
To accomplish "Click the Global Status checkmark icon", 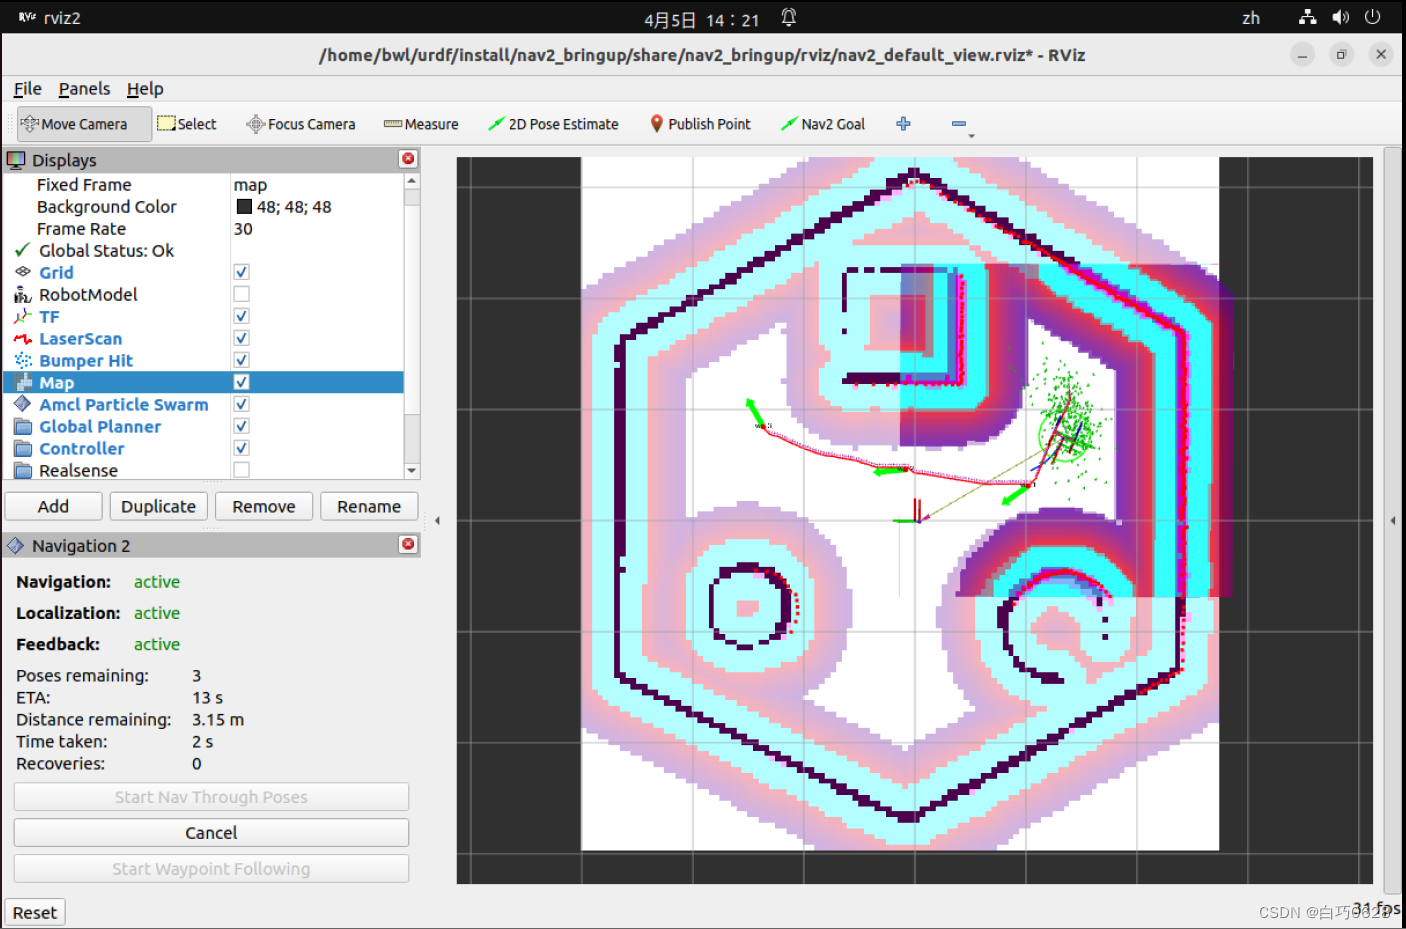I will [22, 250].
